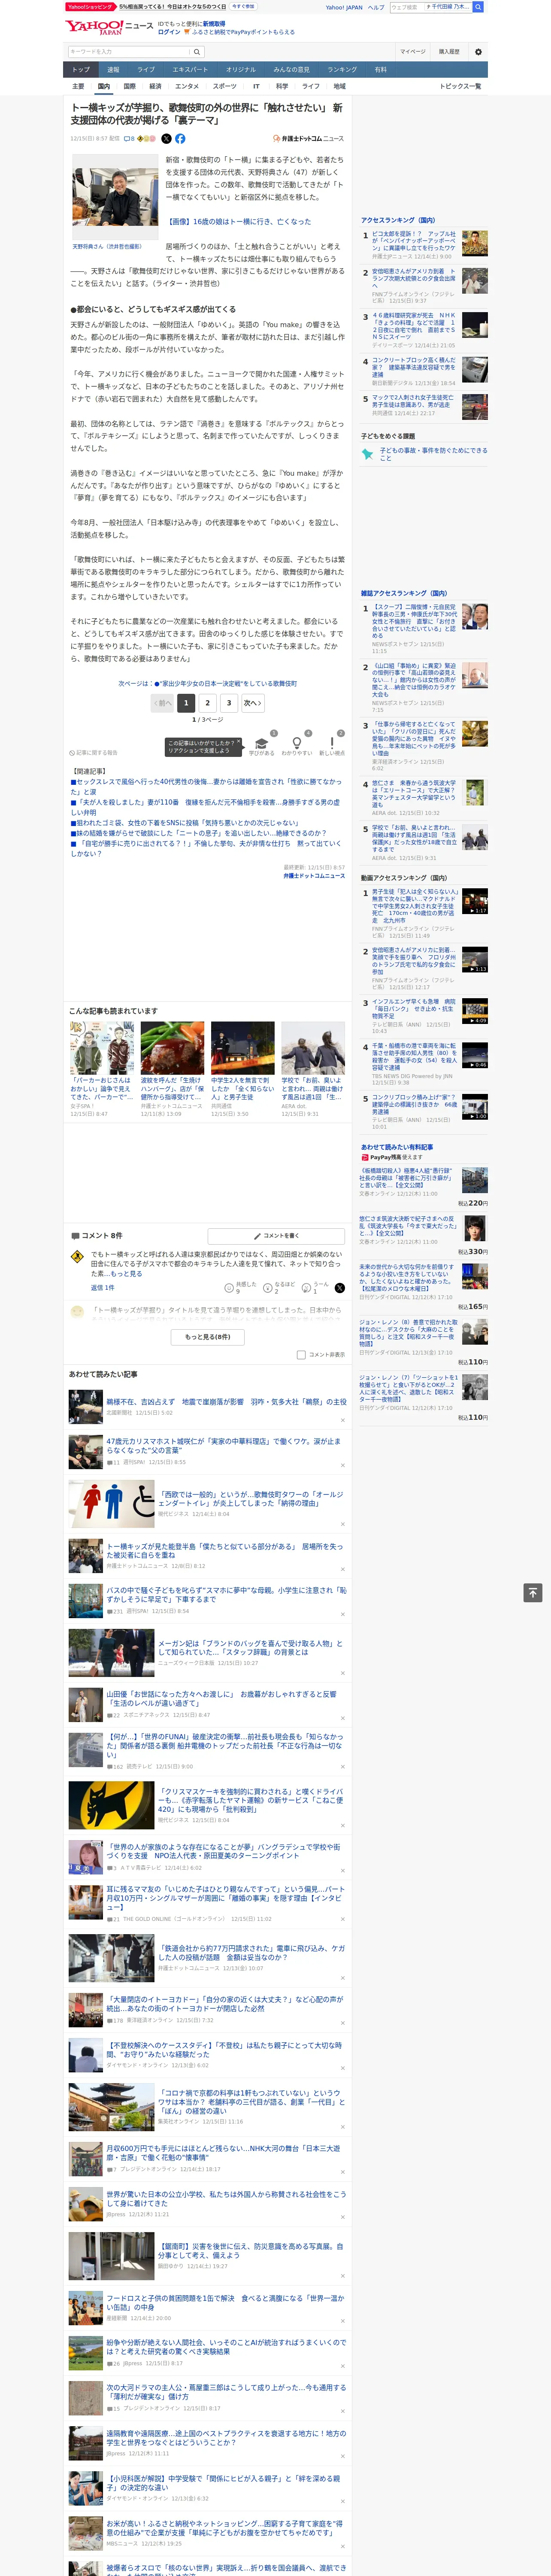Click the コメントを書く button

pyautogui.click(x=276, y=1236)
